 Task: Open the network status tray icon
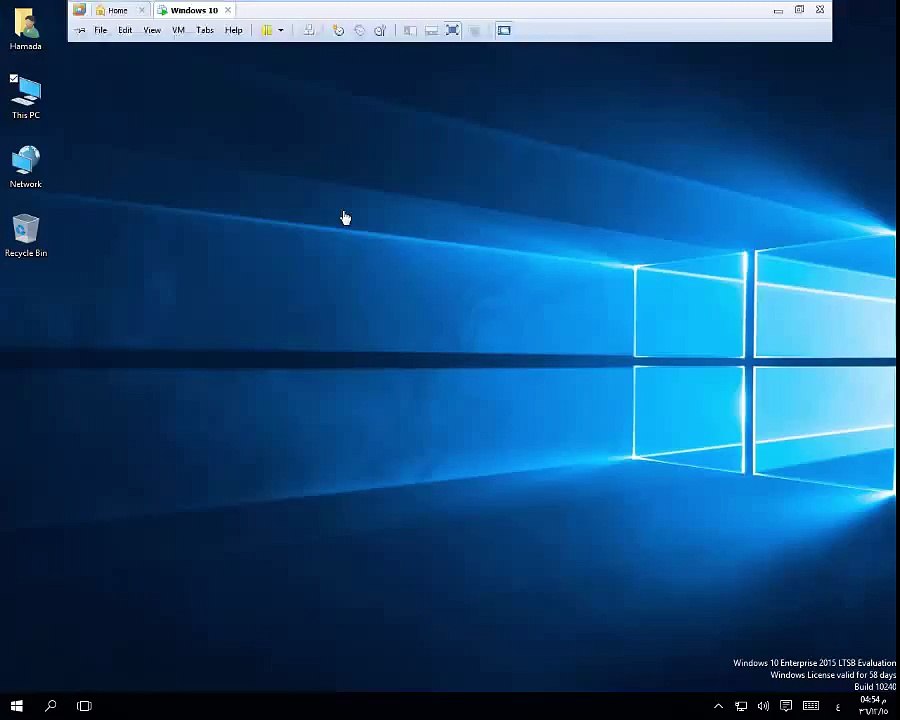pos(741,706)
